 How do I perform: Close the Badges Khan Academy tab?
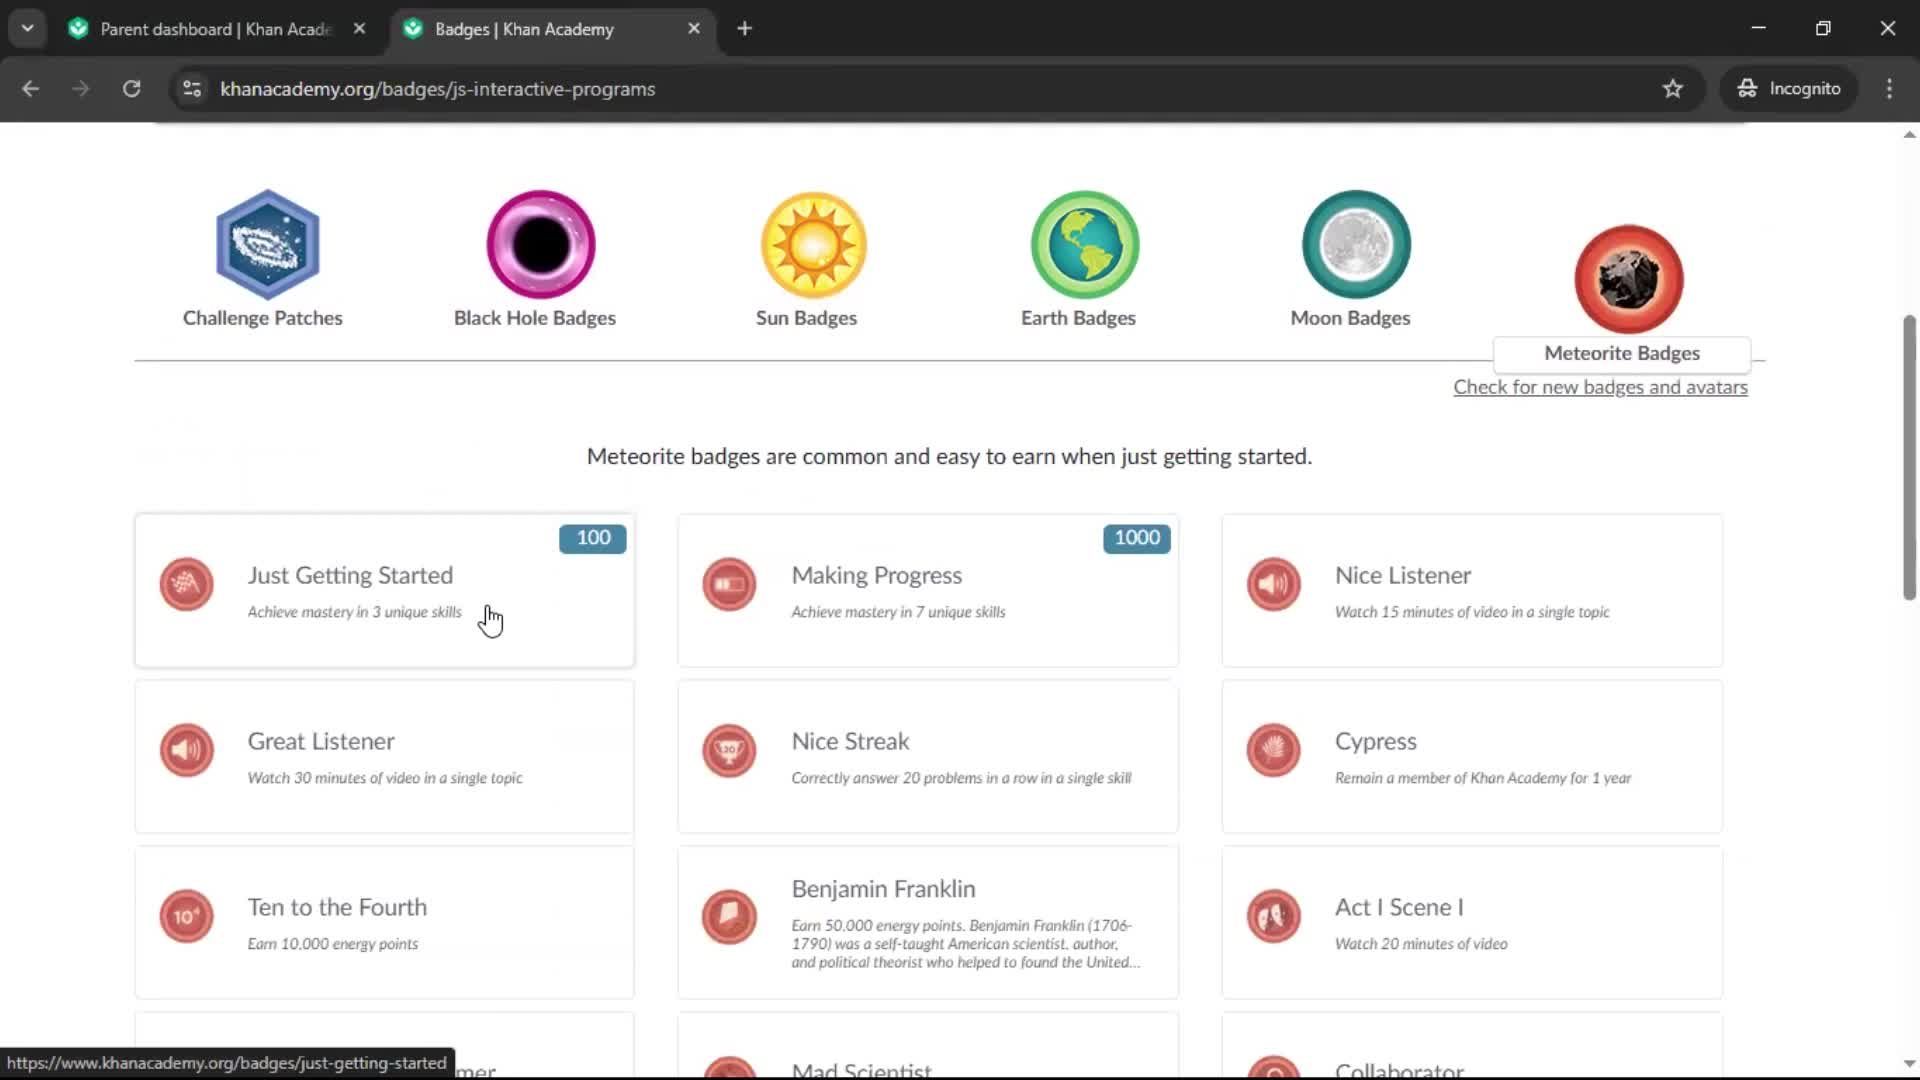pos(694,28)
